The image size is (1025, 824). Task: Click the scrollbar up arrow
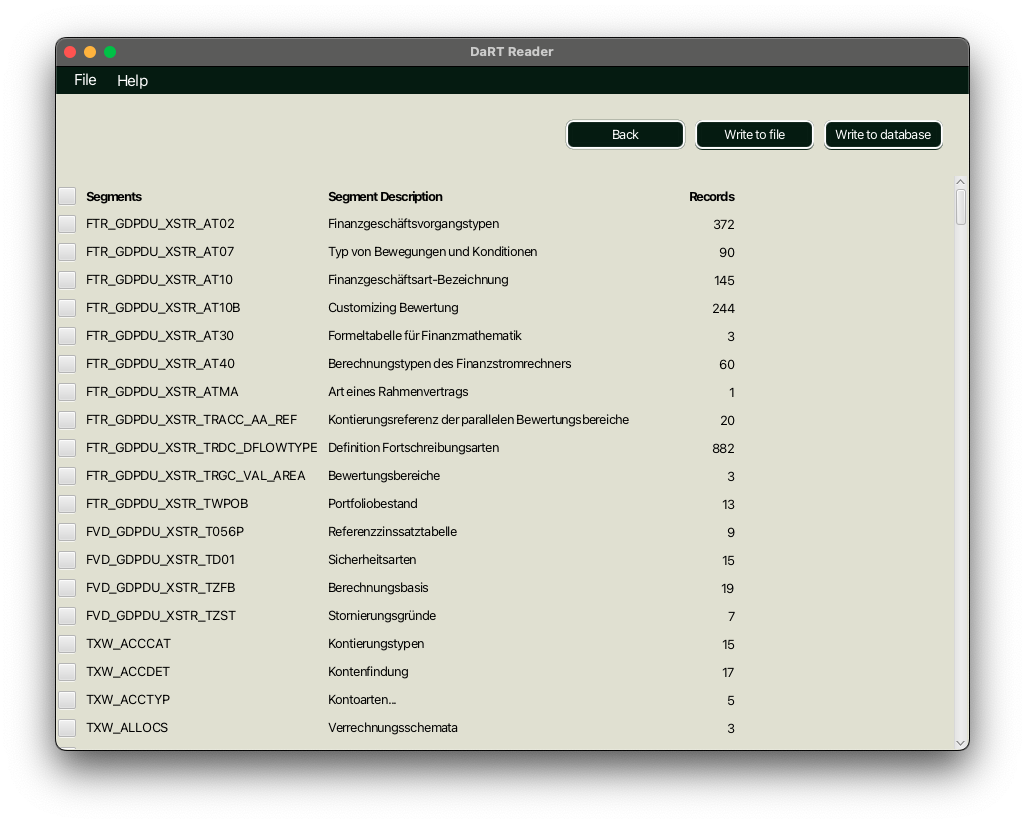click(961, 182)
